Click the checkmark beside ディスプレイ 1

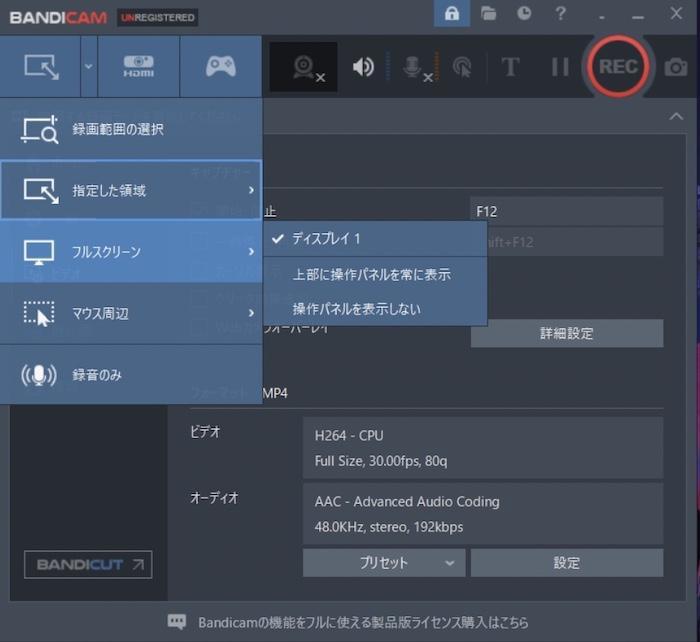click(x=278, y=239)
